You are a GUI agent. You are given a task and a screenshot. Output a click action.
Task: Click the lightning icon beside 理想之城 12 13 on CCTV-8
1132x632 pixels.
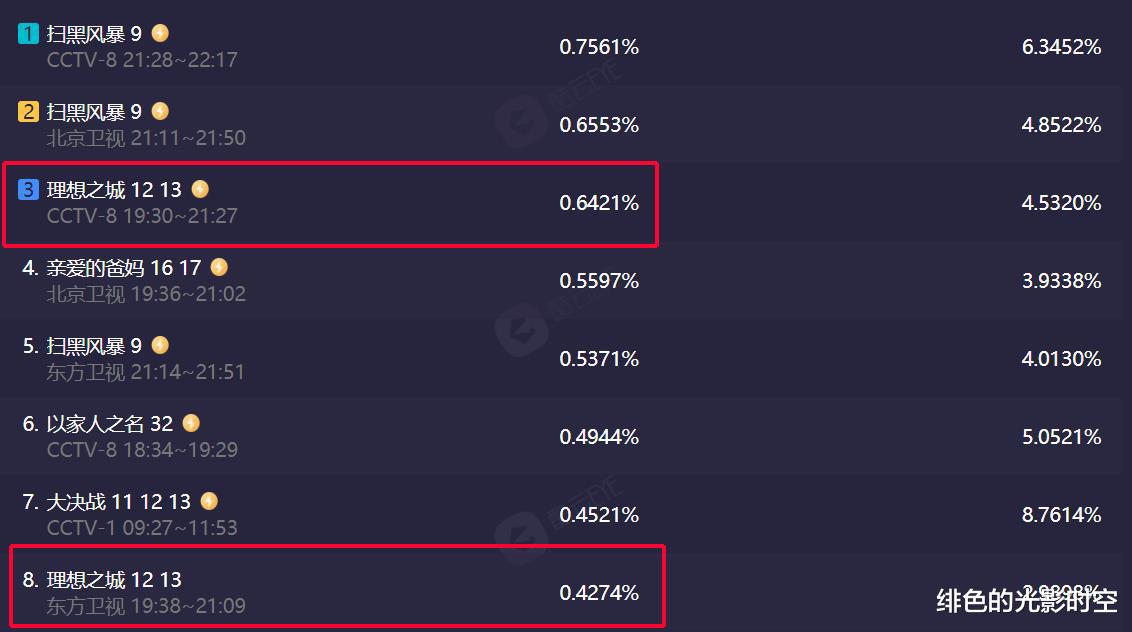[x=200, y=189]
